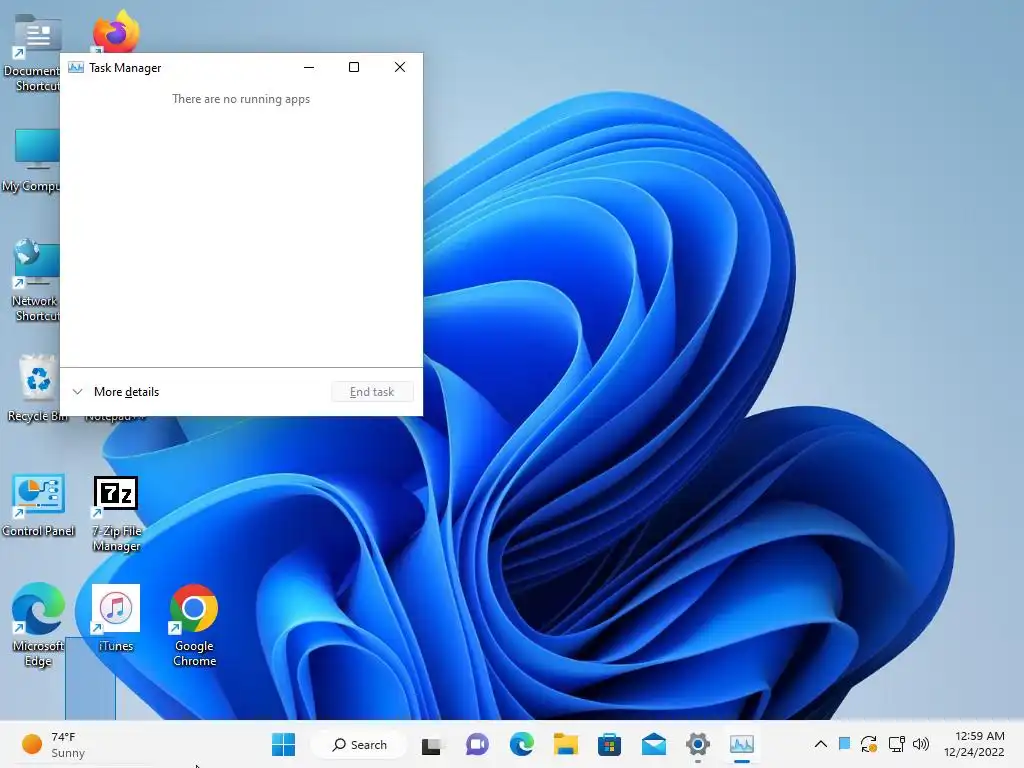Open File Explorer from the taskbar
Image resolution: width=1024 pixels, height=768 pixels.
tap(566, 744)
